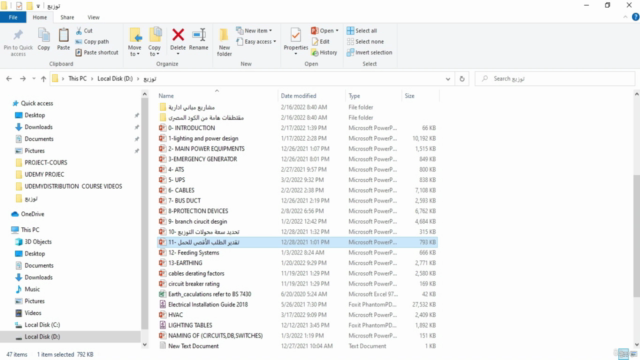
Task: Click Invert selection
Action: tap(369, 52)
